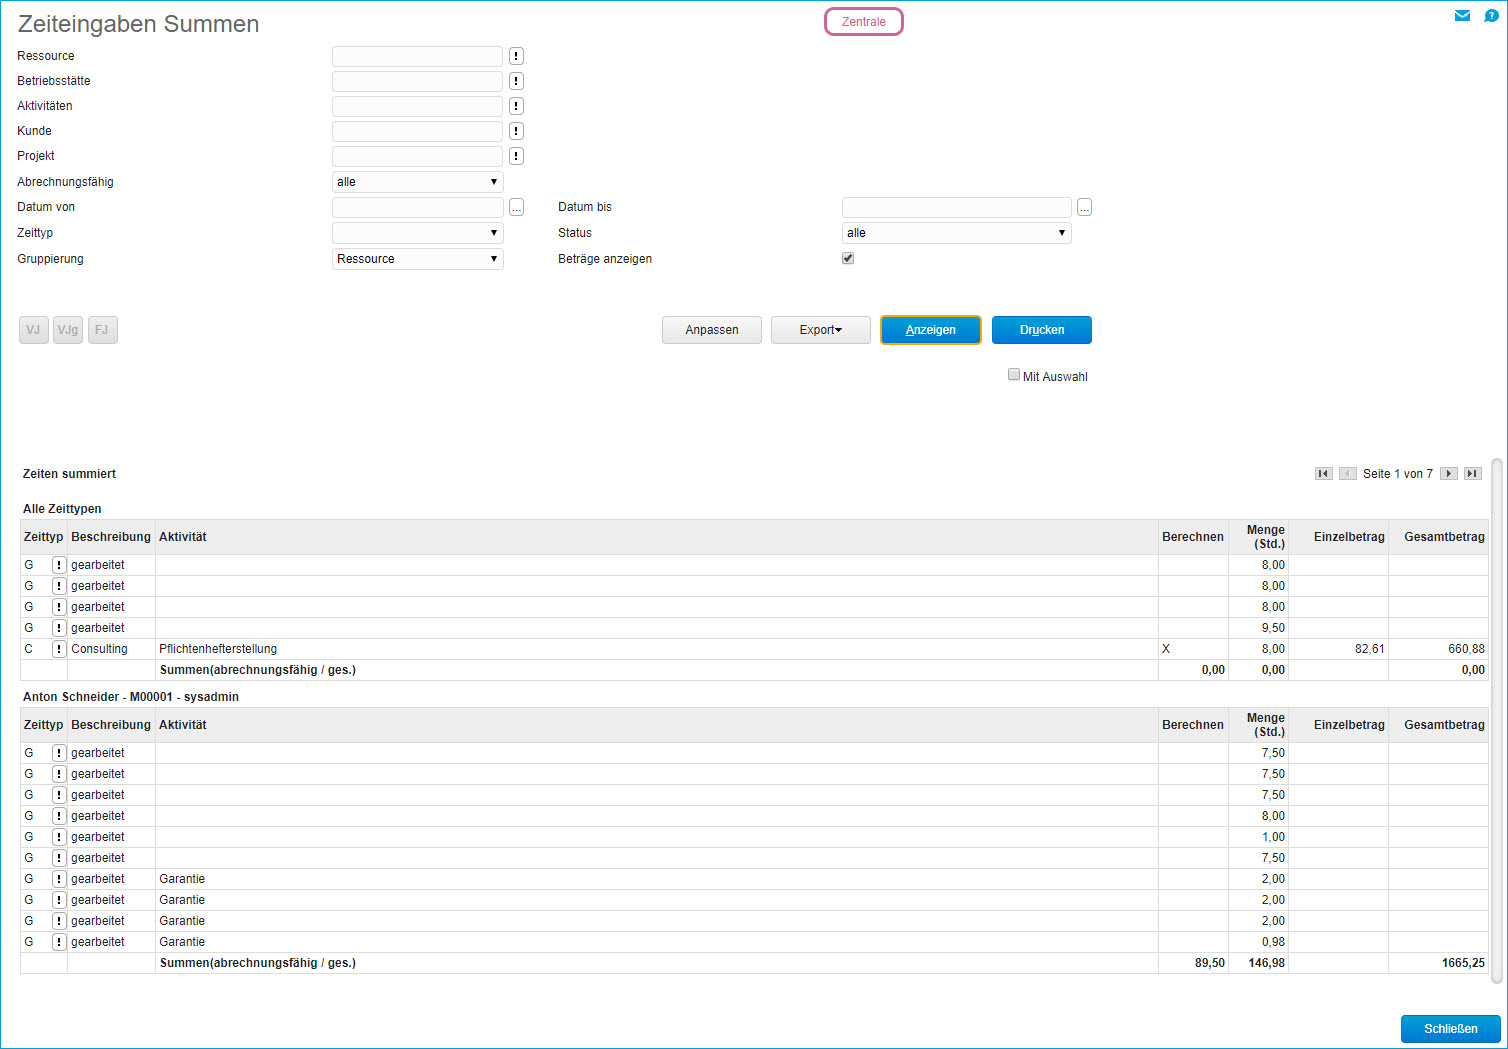1508x1049 pixels.
Task: Click the mail envelope icon
Action: coord(1462,16)
